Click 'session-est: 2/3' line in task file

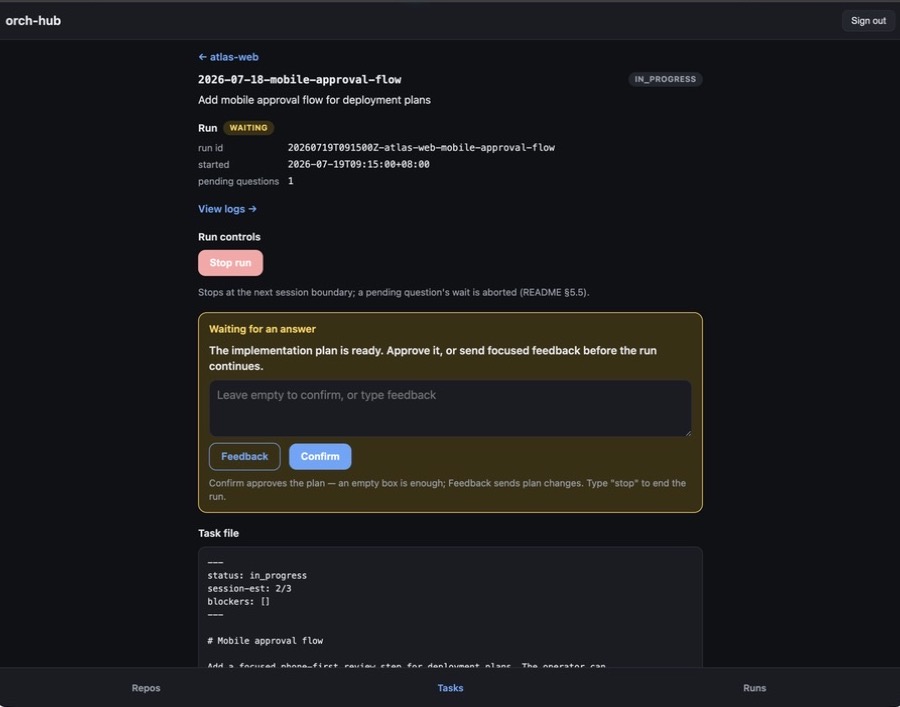(249, 588)
